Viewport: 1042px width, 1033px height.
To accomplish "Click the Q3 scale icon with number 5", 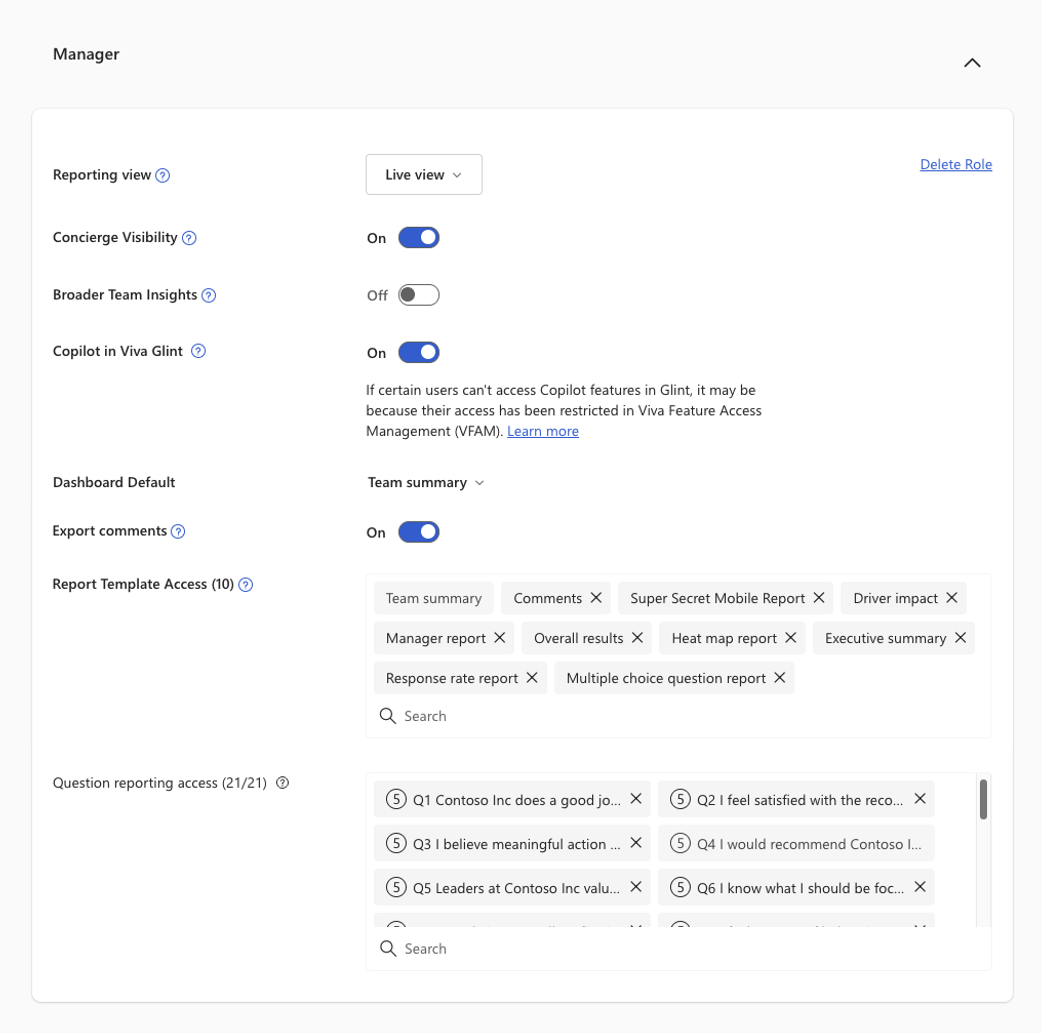I will [396, 844].
